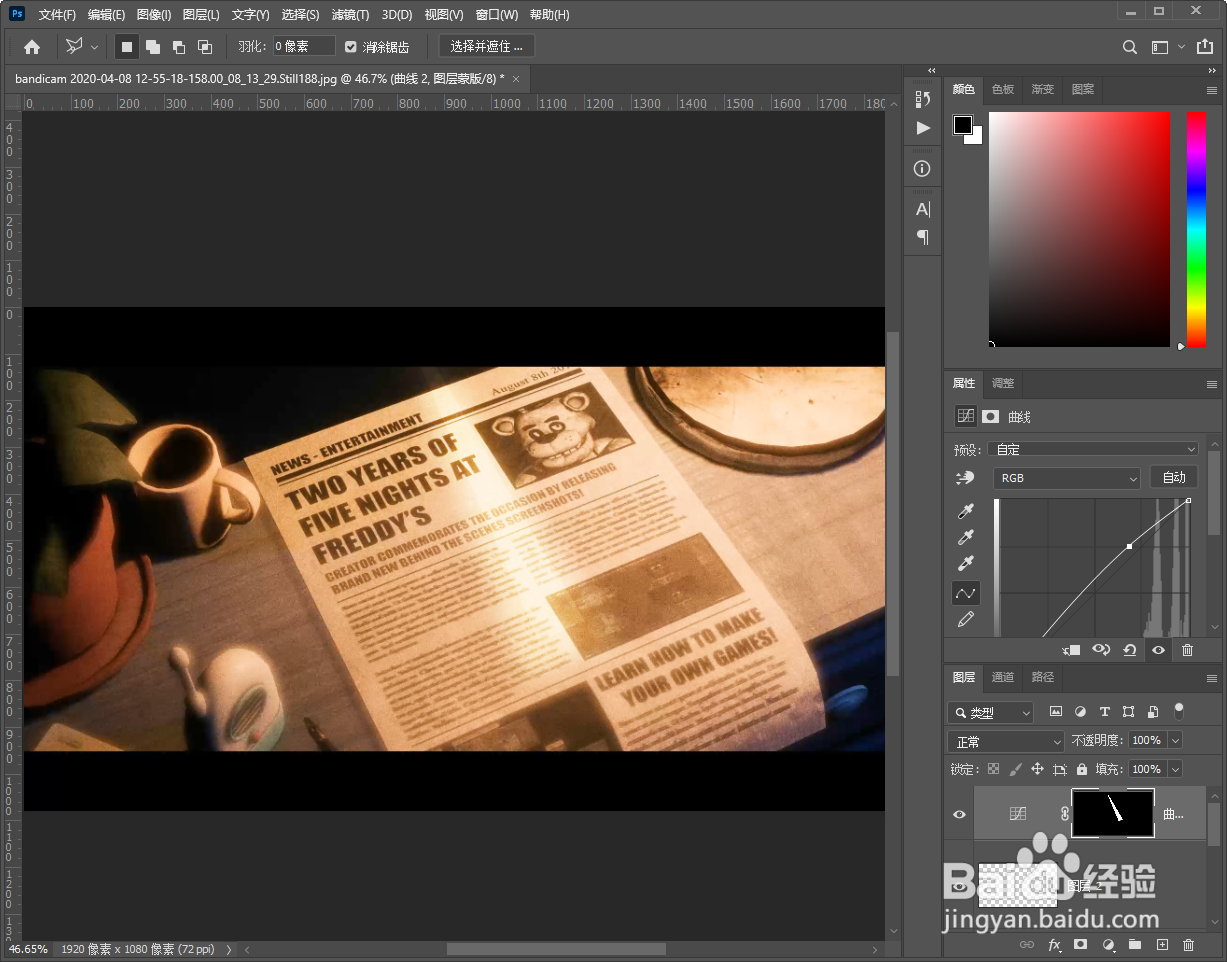The height and width of the screenshot is (962, 1227).
Task: Toggle adjustment visibility eye in Properties
Action: [1158, 650]
